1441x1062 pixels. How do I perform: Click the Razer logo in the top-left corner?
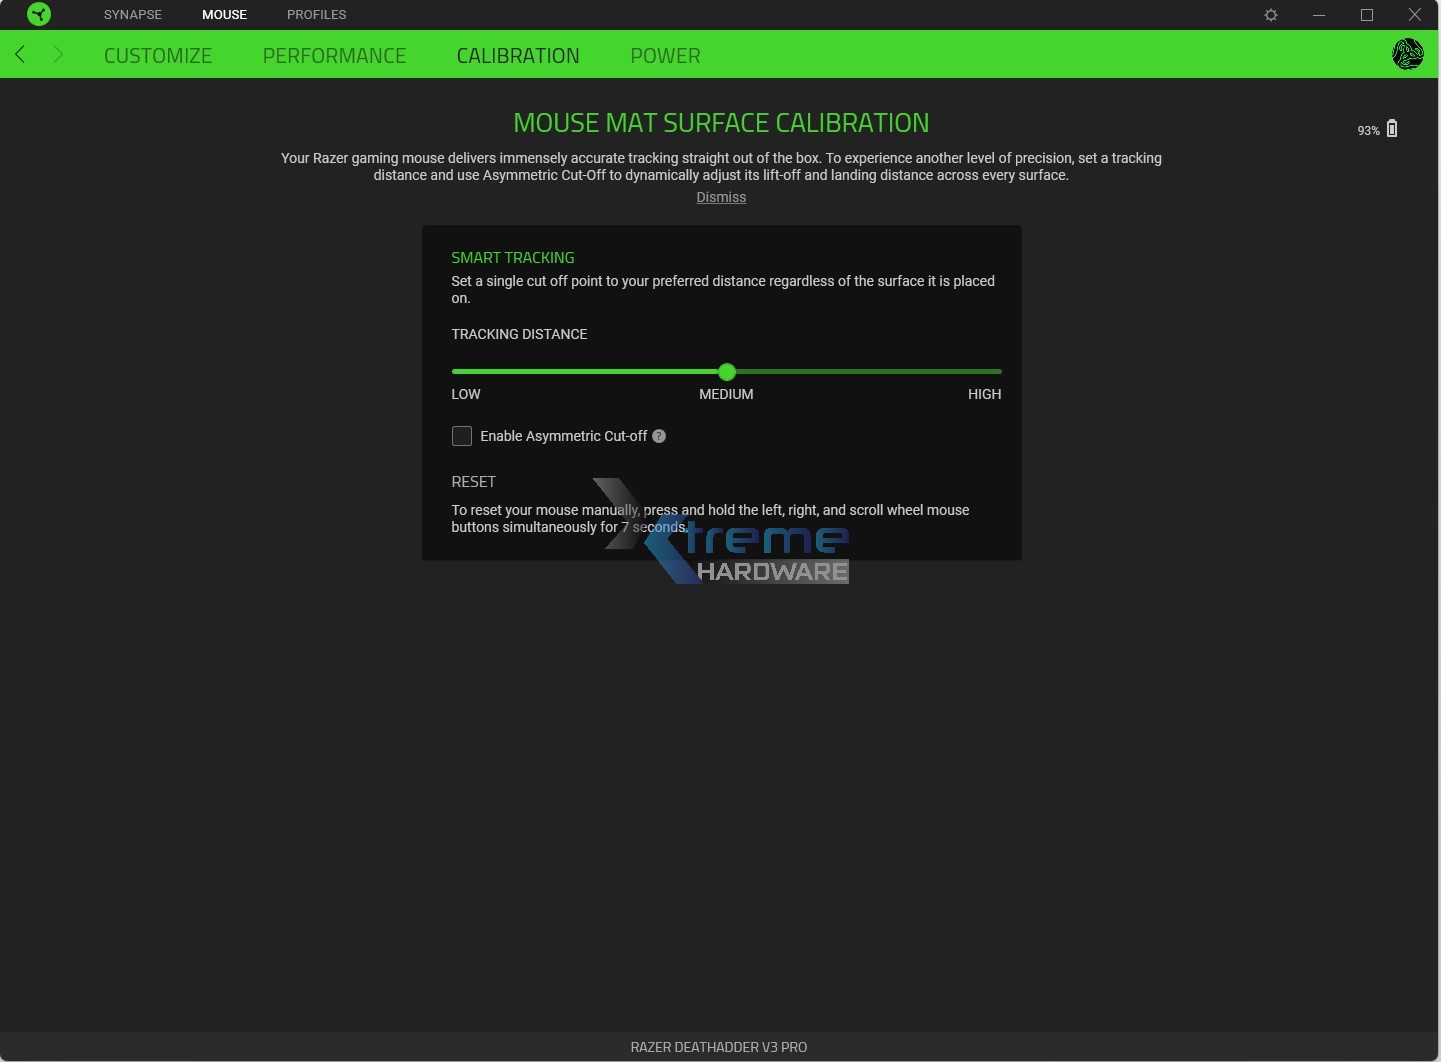39,15
